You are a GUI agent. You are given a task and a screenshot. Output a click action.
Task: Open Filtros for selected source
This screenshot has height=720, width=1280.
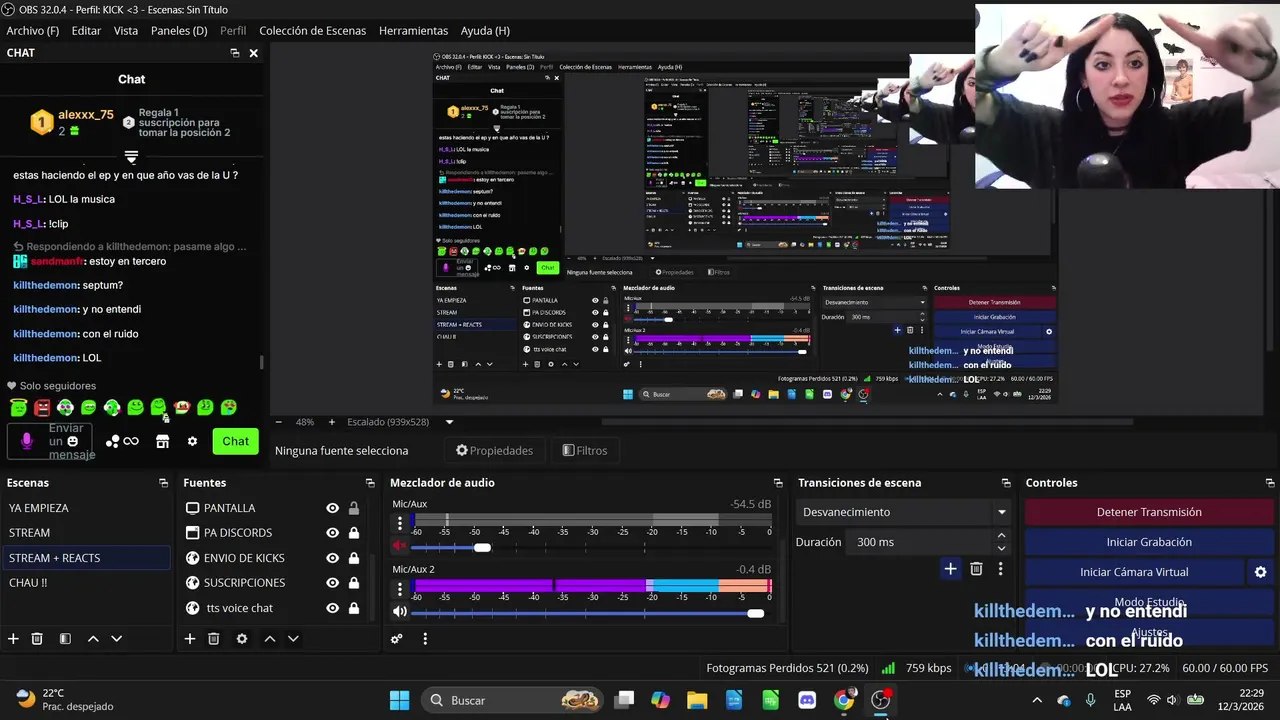click(585, 451)
